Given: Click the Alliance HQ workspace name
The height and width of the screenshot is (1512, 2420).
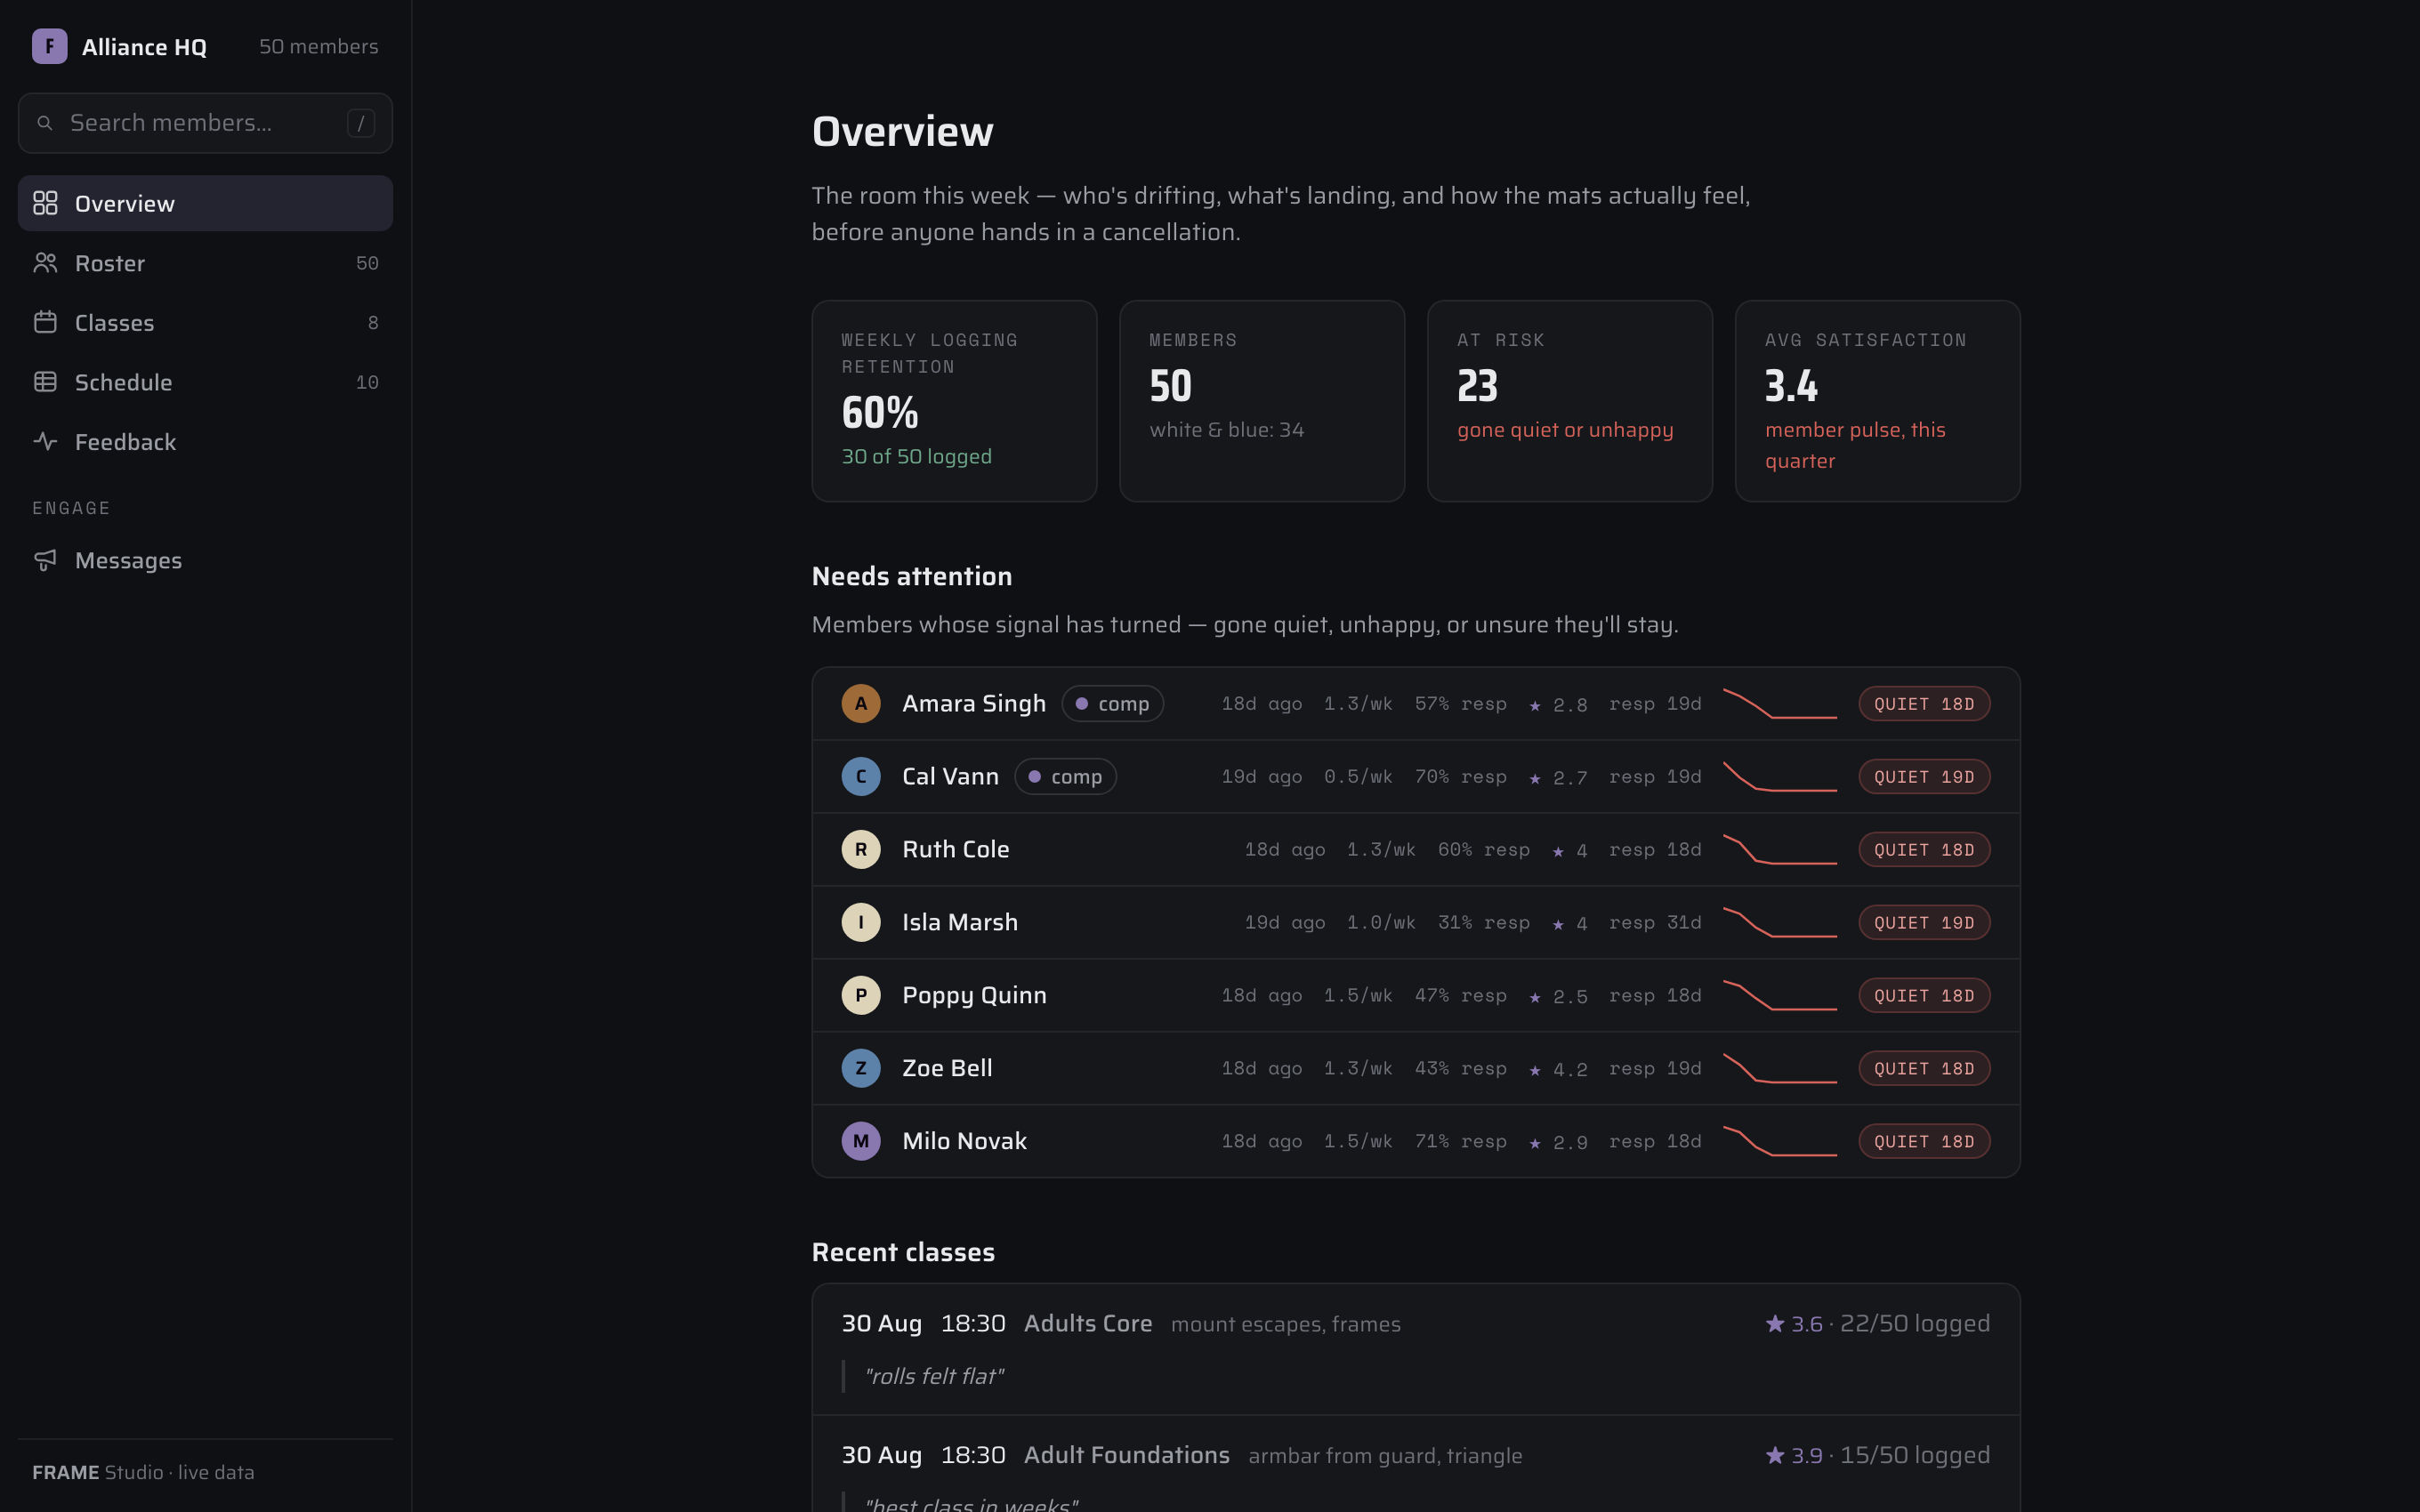Looking at the screenshot, I should tap(144, 47).
